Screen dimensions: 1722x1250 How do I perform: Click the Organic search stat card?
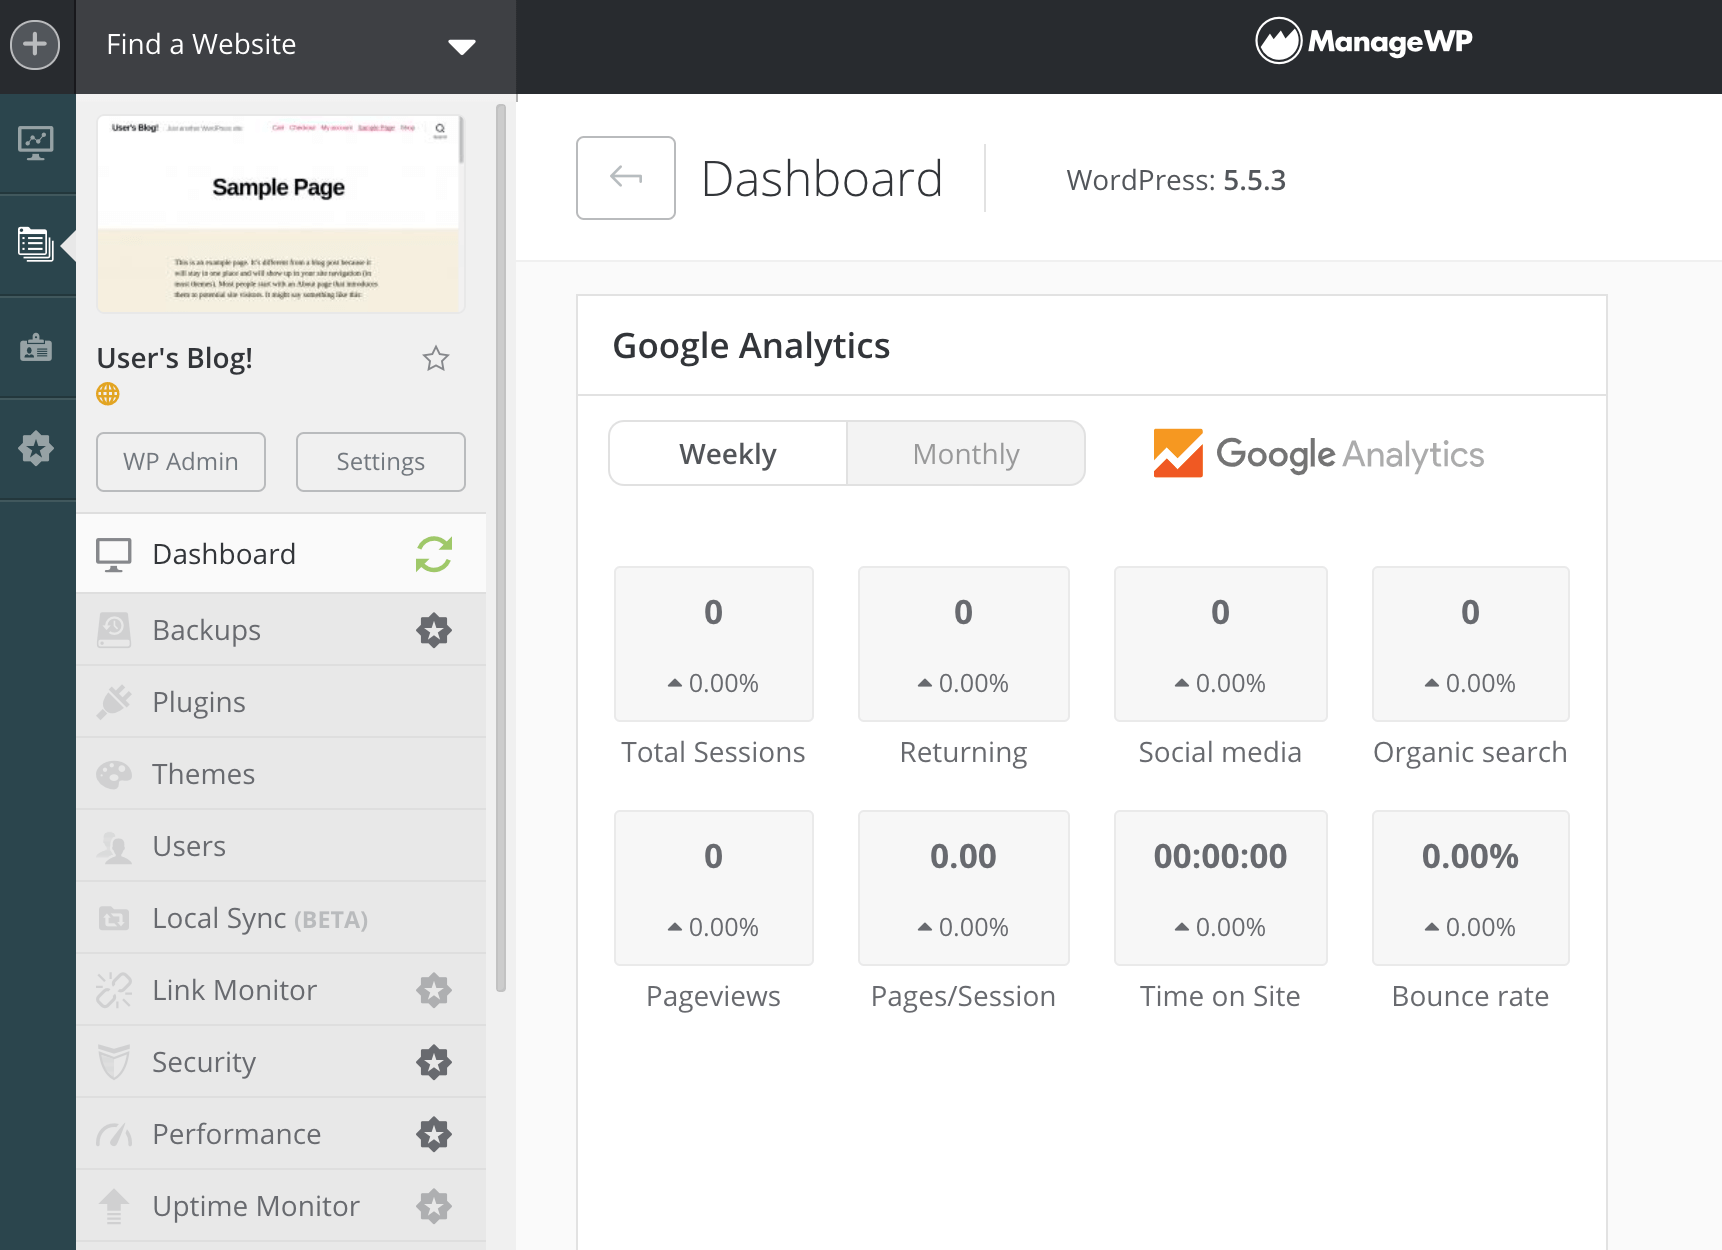pos(1471,644)
